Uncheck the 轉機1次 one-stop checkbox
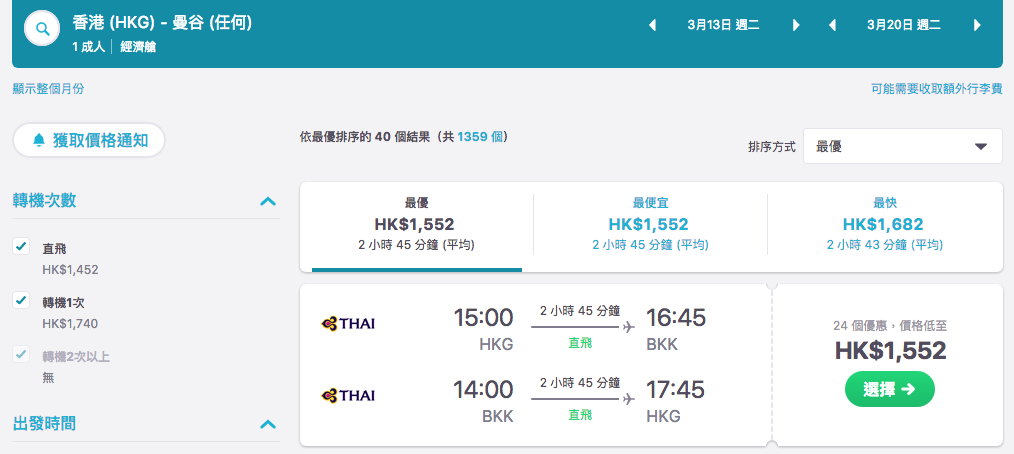1014x454 pixels. pyautogui.click(x=21, y=300)
